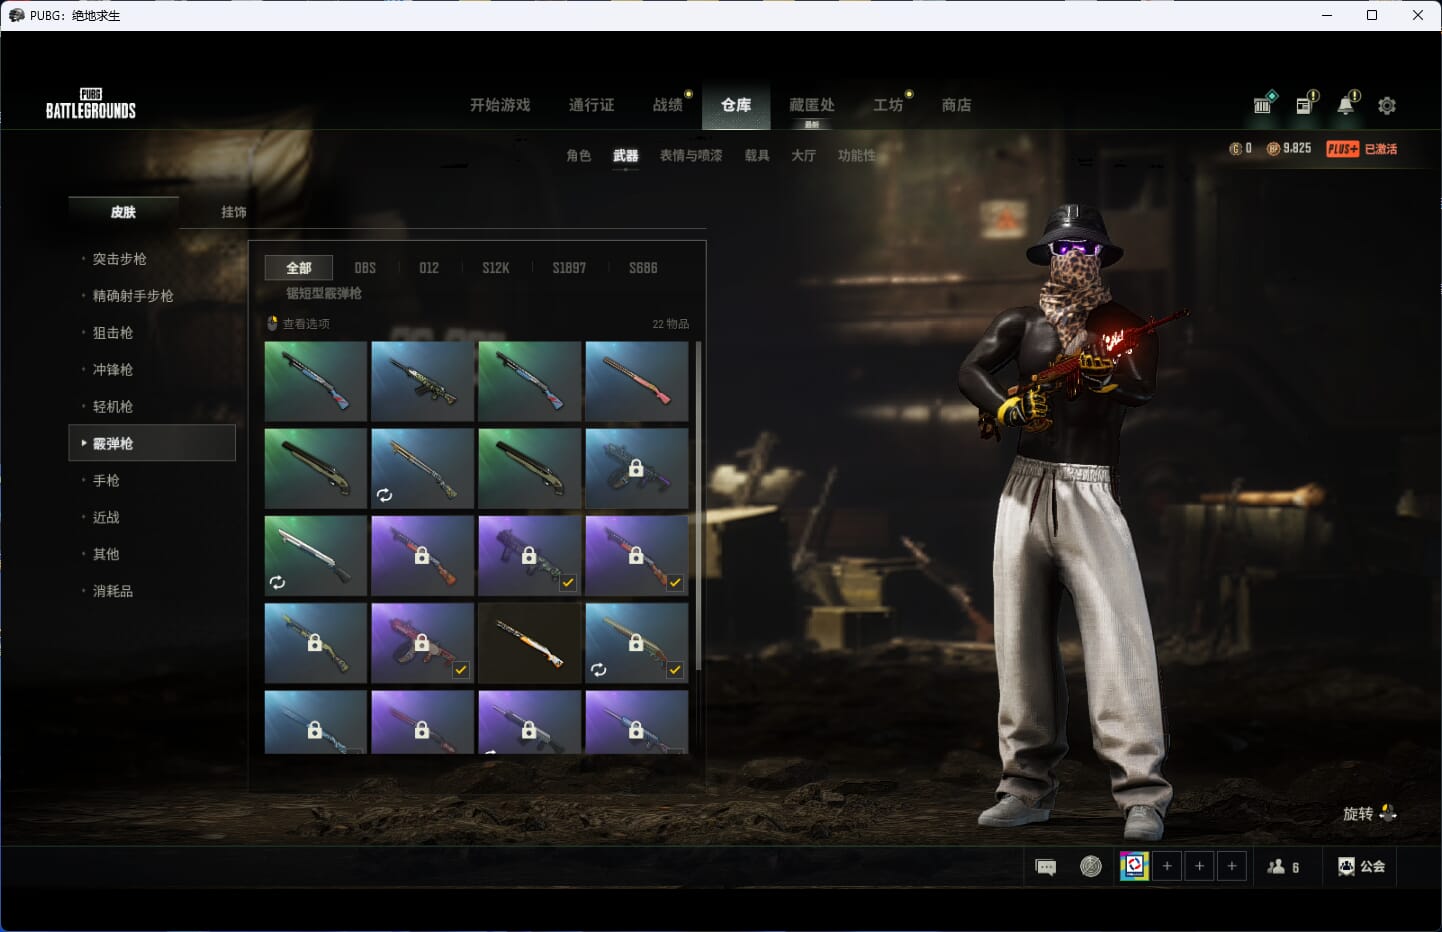The height and width of the screenshot is (932, 1442).
Task: Switch to the 载具 sub-tab
Action: coord(757,156)
